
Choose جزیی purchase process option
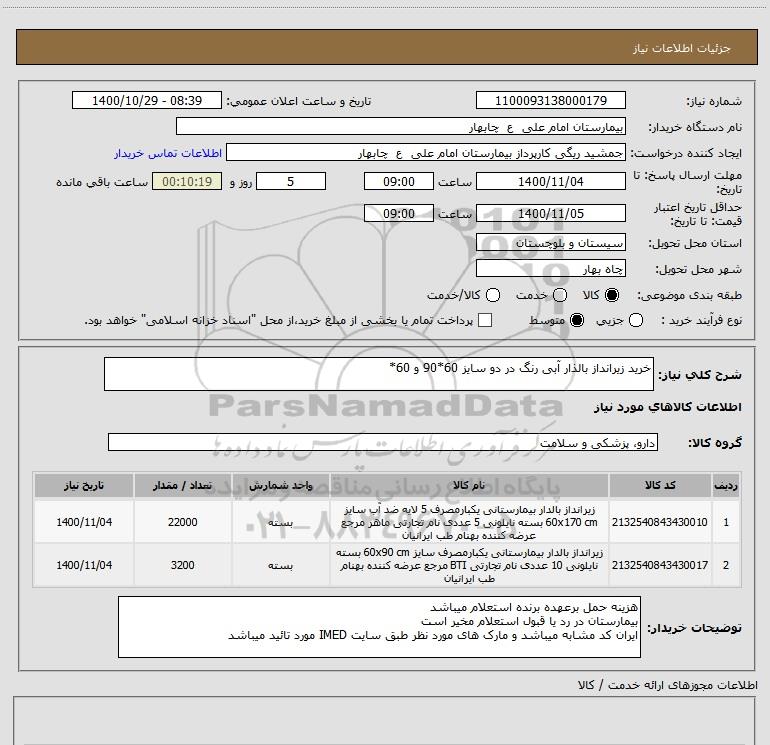tap(636, 320)
